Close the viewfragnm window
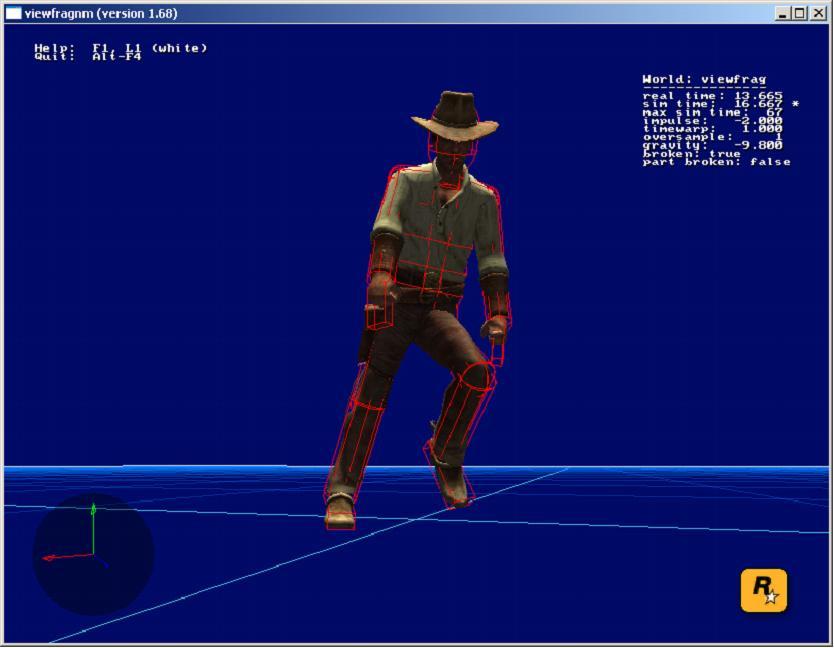Image resolution: width=834 pixels, height=648 pixels. pyautogui.click(x=818, y=13)
